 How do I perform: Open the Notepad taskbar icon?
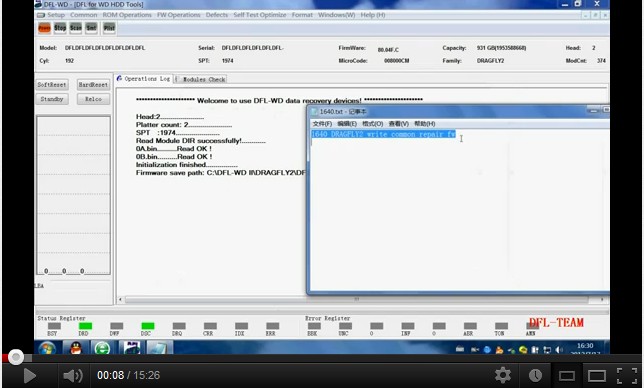(158, 348)
